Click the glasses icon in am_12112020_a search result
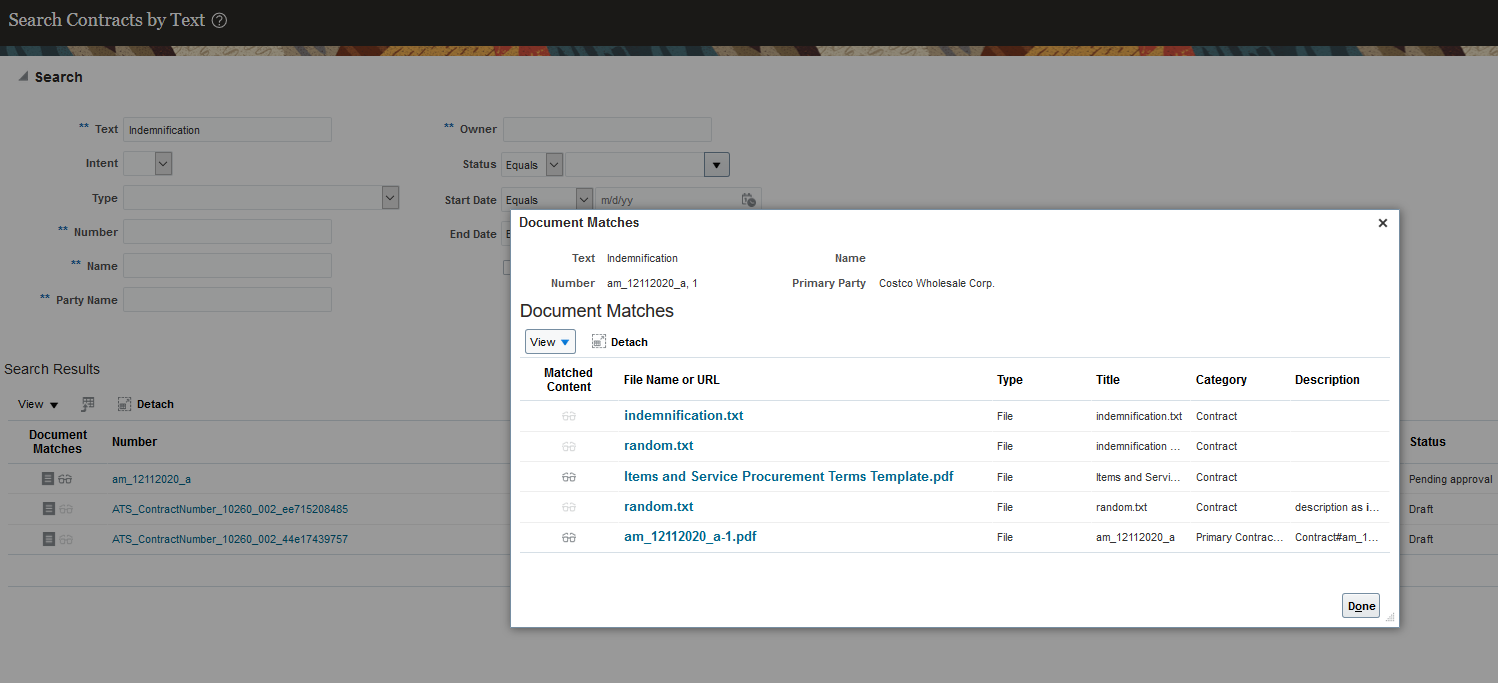The height and width of the screenshot is (683, 1498). pos(65,479)
